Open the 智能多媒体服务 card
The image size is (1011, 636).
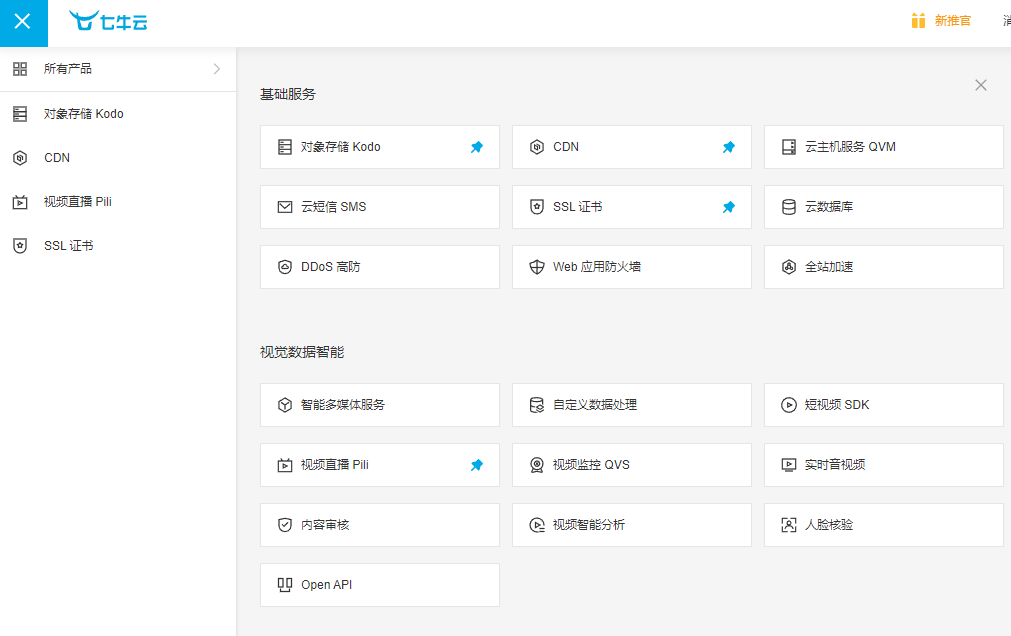[x=380, y=405]
